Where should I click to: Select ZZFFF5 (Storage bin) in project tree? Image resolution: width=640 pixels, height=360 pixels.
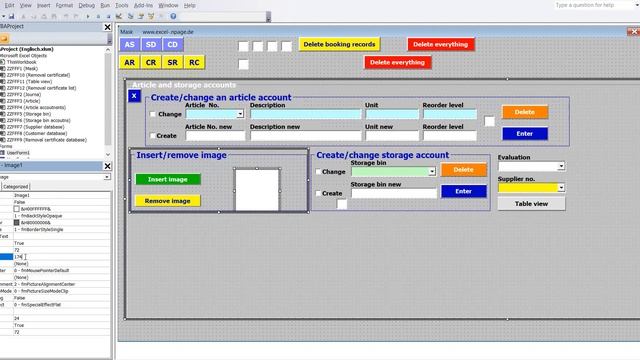coord(29,114)
